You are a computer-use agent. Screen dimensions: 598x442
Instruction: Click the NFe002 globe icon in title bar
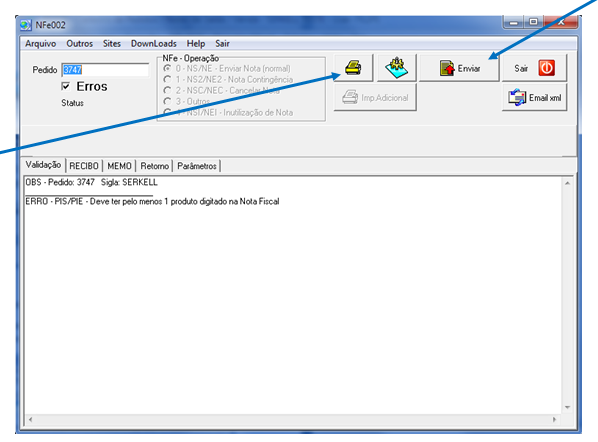pos(26,25)
